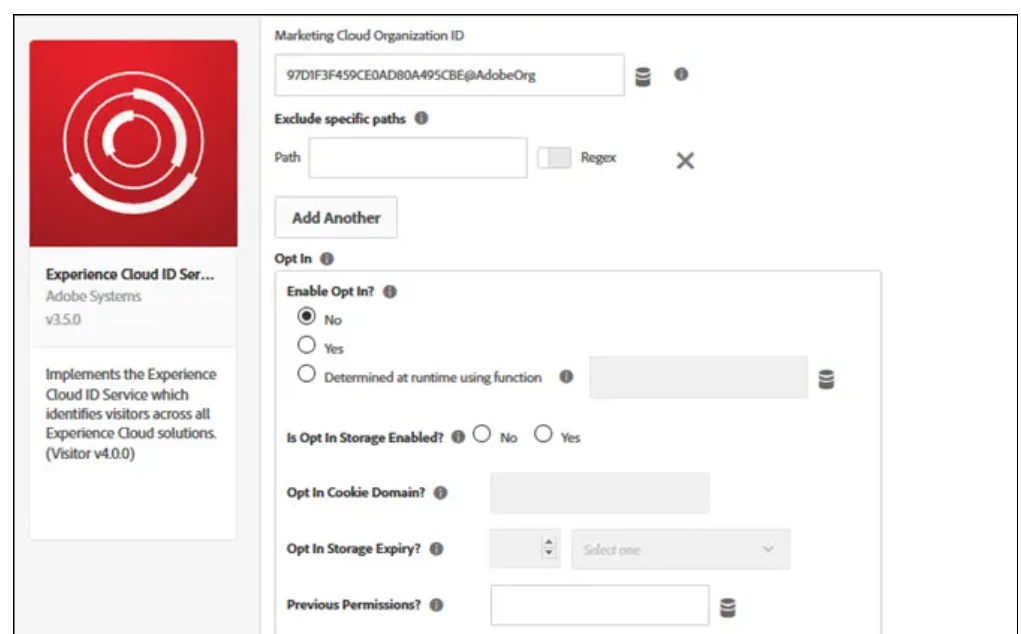Show info for Is Opt In Storage Enabled?
The image size is (1021, 634).
(x=458, y=437)
